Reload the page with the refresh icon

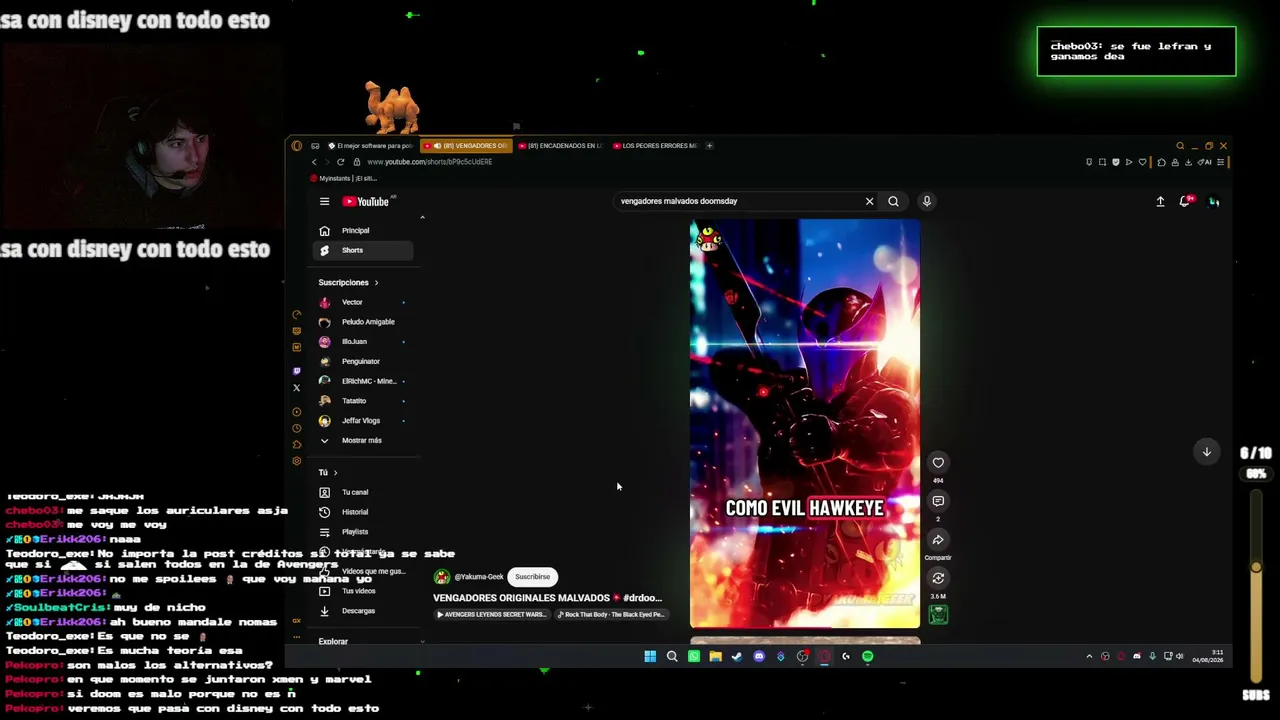[340, 162]
